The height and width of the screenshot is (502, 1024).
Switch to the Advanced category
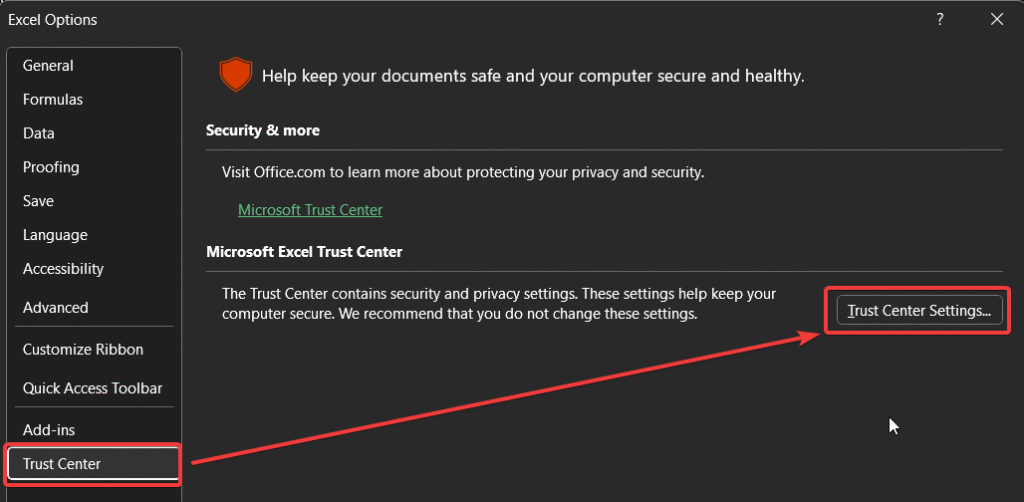click(55, 308)
